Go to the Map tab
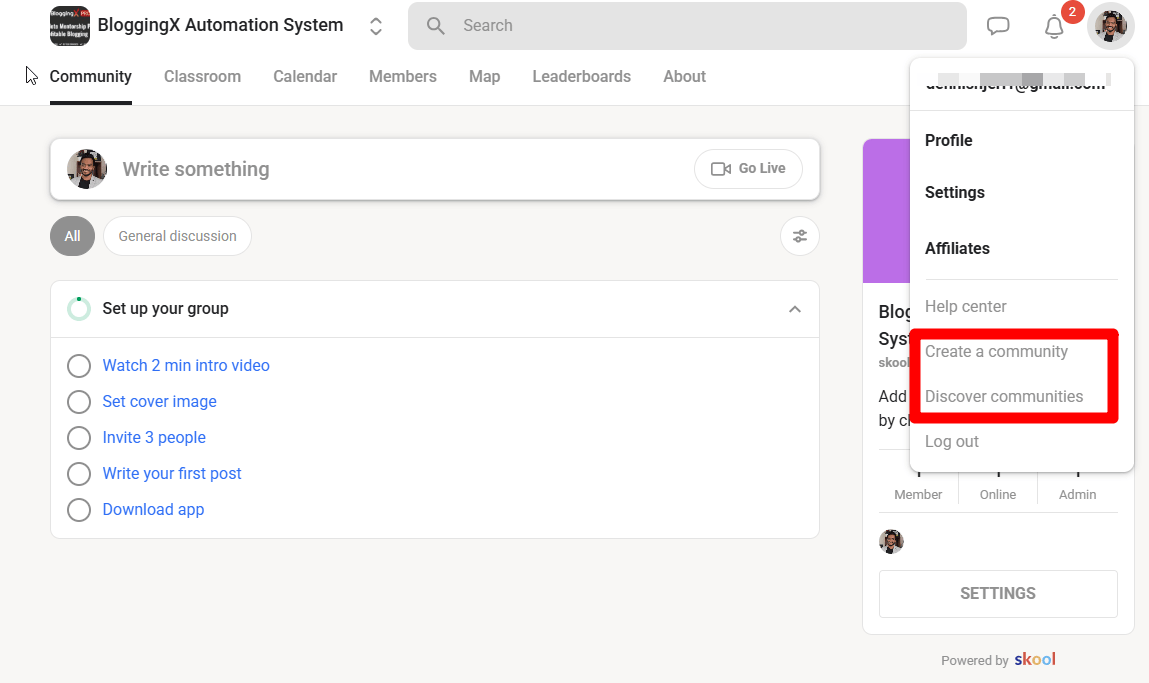This screenshot has width=1149, height=683. click(x=484, y=76)
